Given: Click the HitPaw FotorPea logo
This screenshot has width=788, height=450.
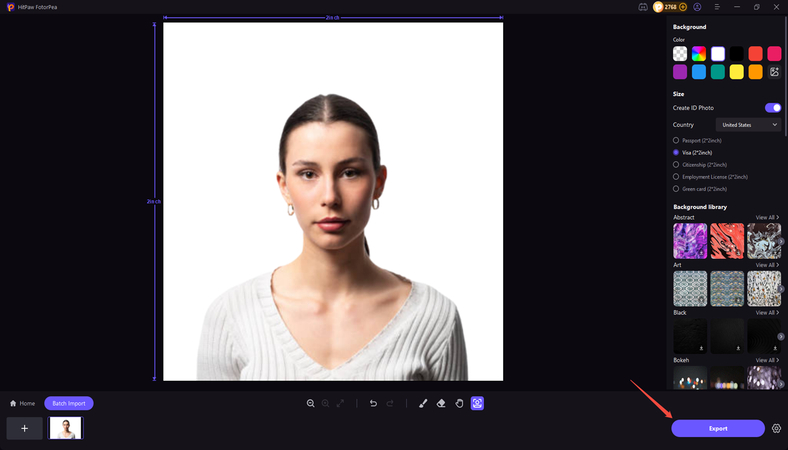Looking at the screenshot, I should tap(11, 7).
